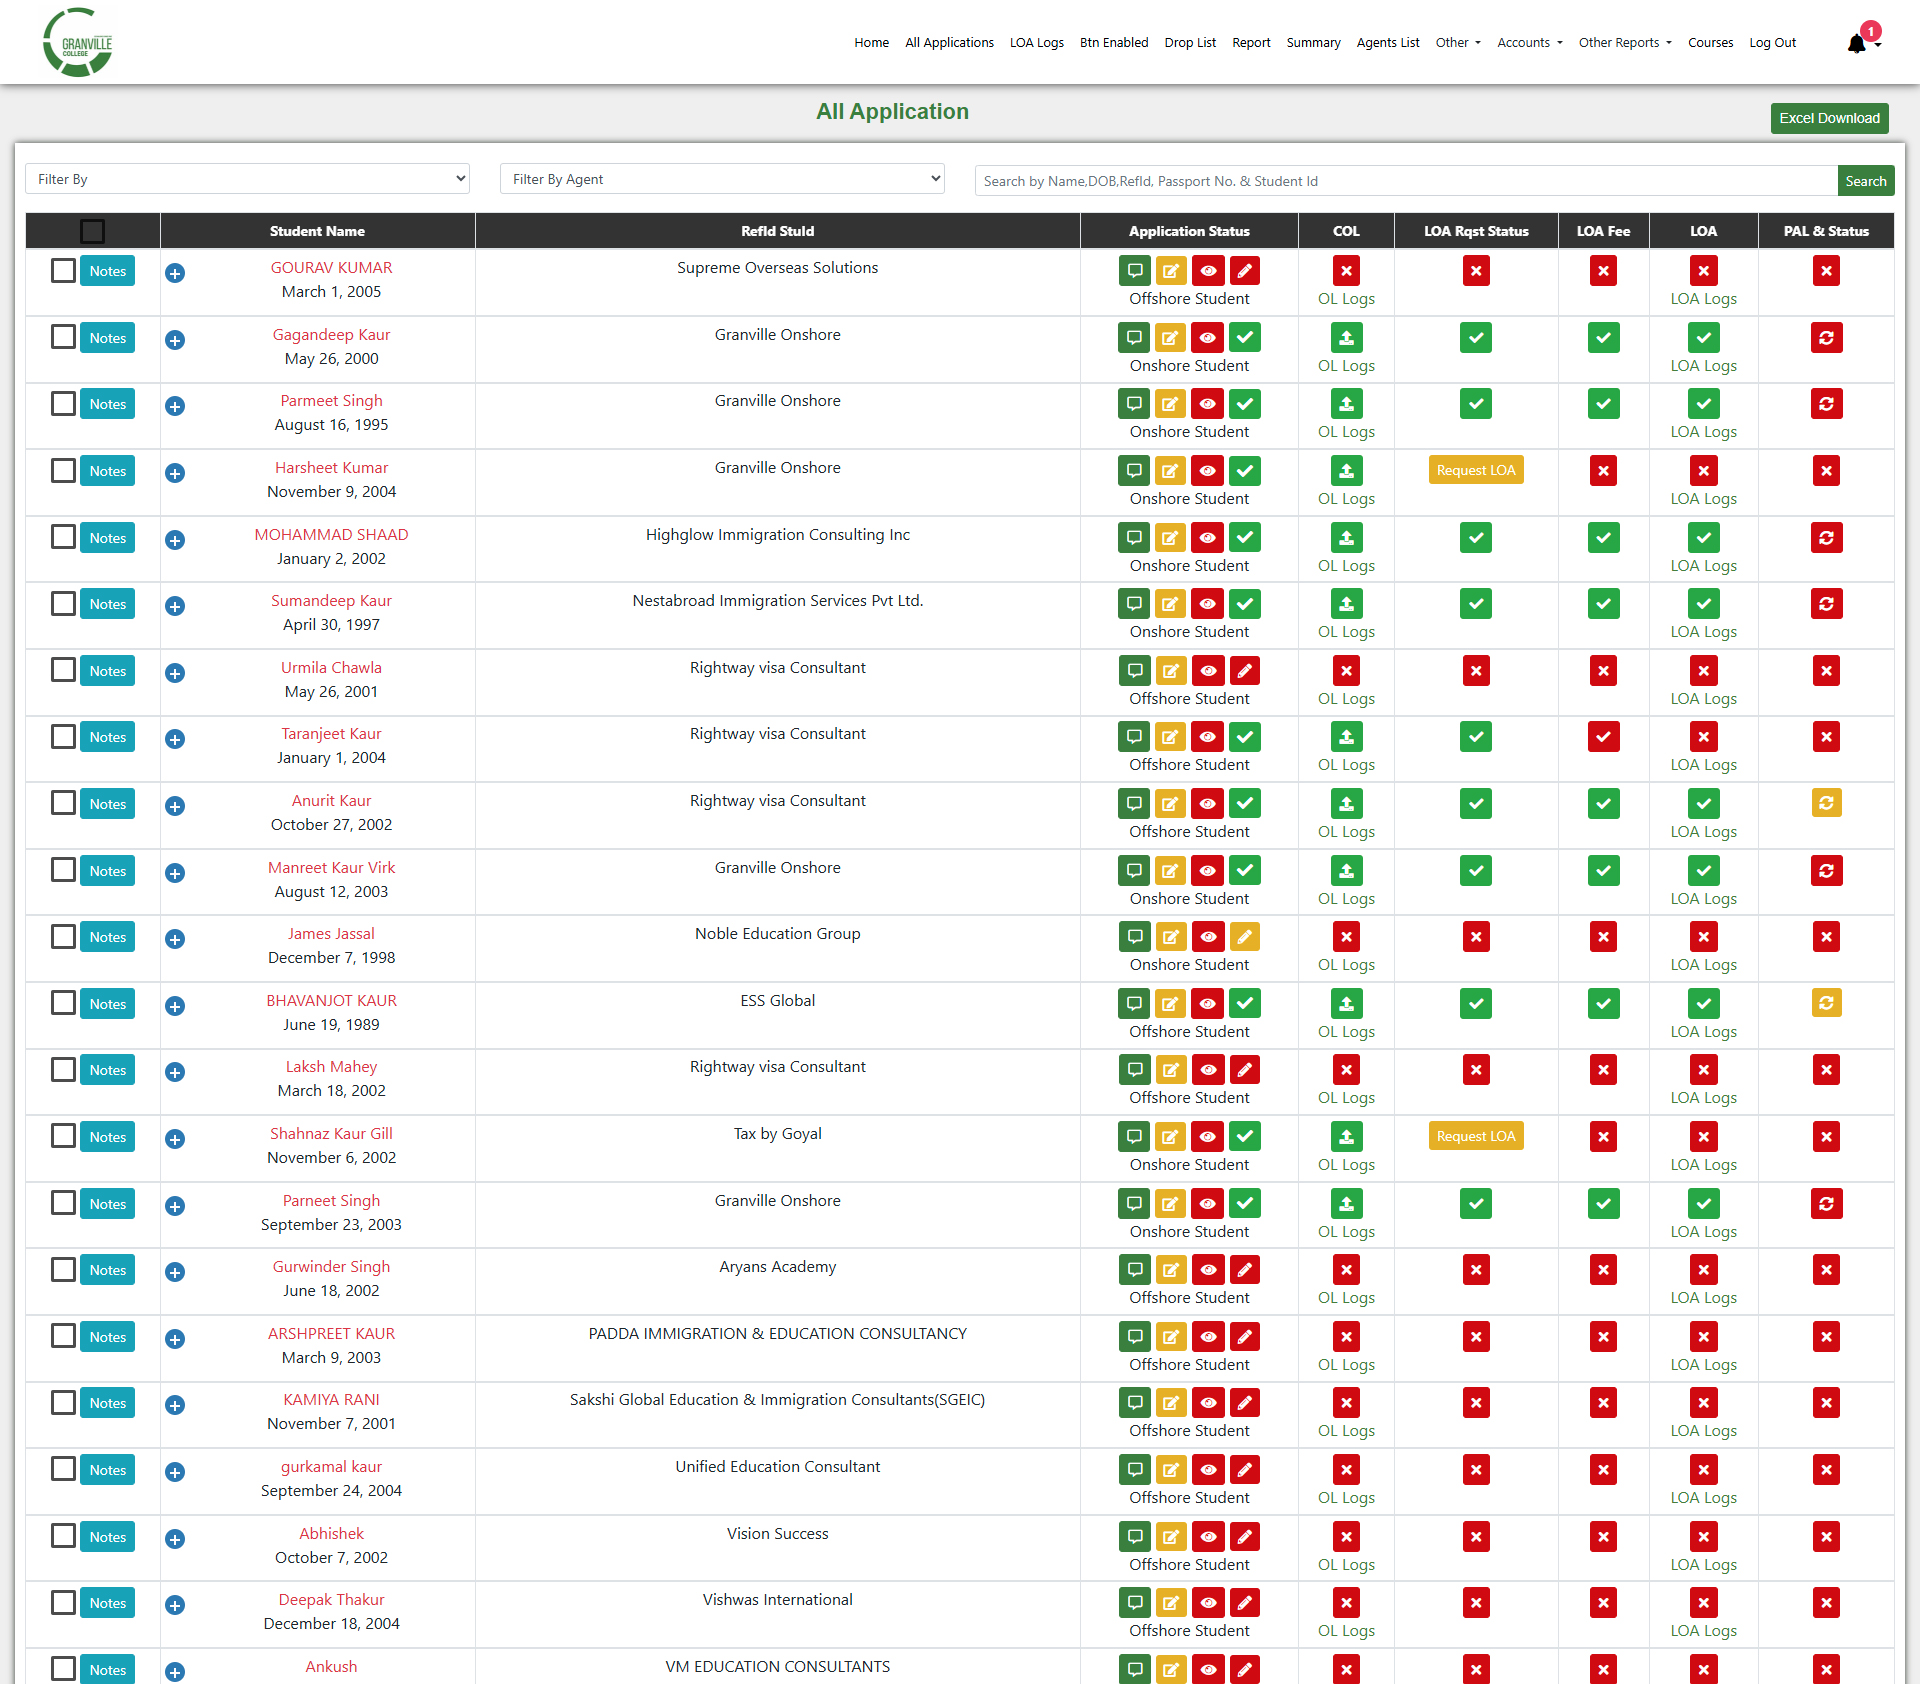
Task: Check the checkbox for Sumandeep Kaur row
Action: (63, 603)
